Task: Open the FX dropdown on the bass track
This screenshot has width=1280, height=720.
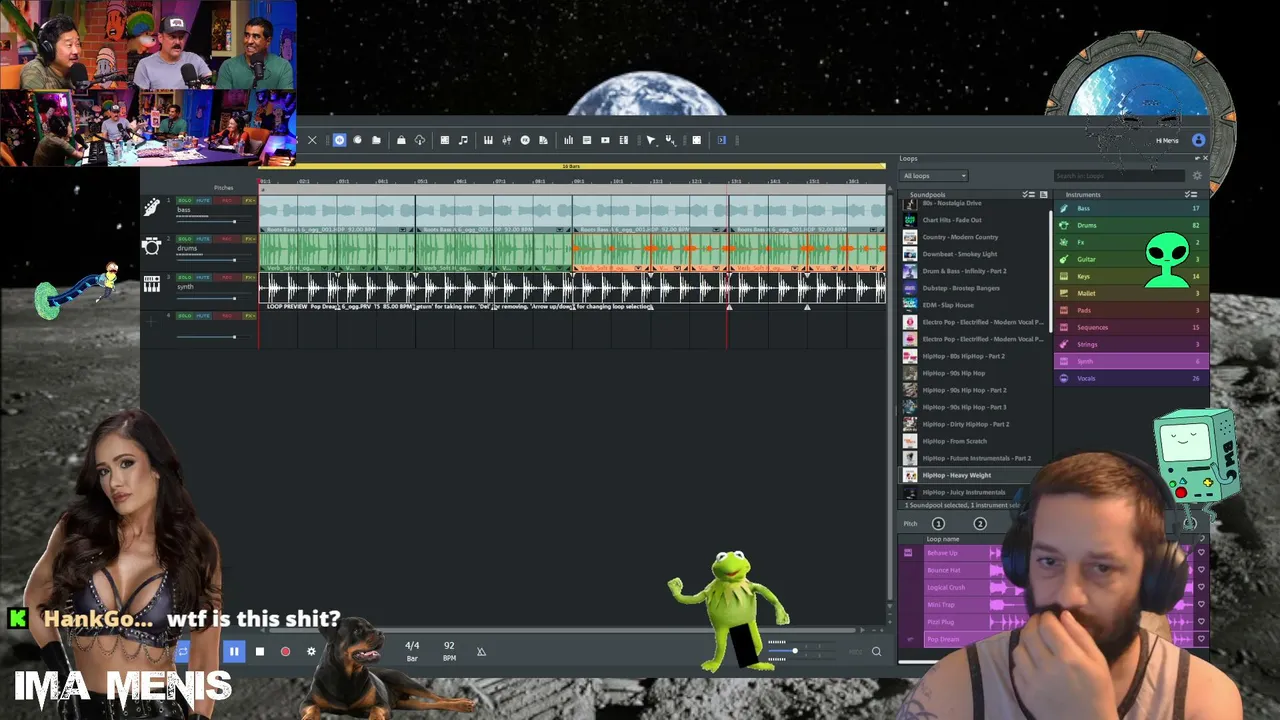Action: coord(250,200)
